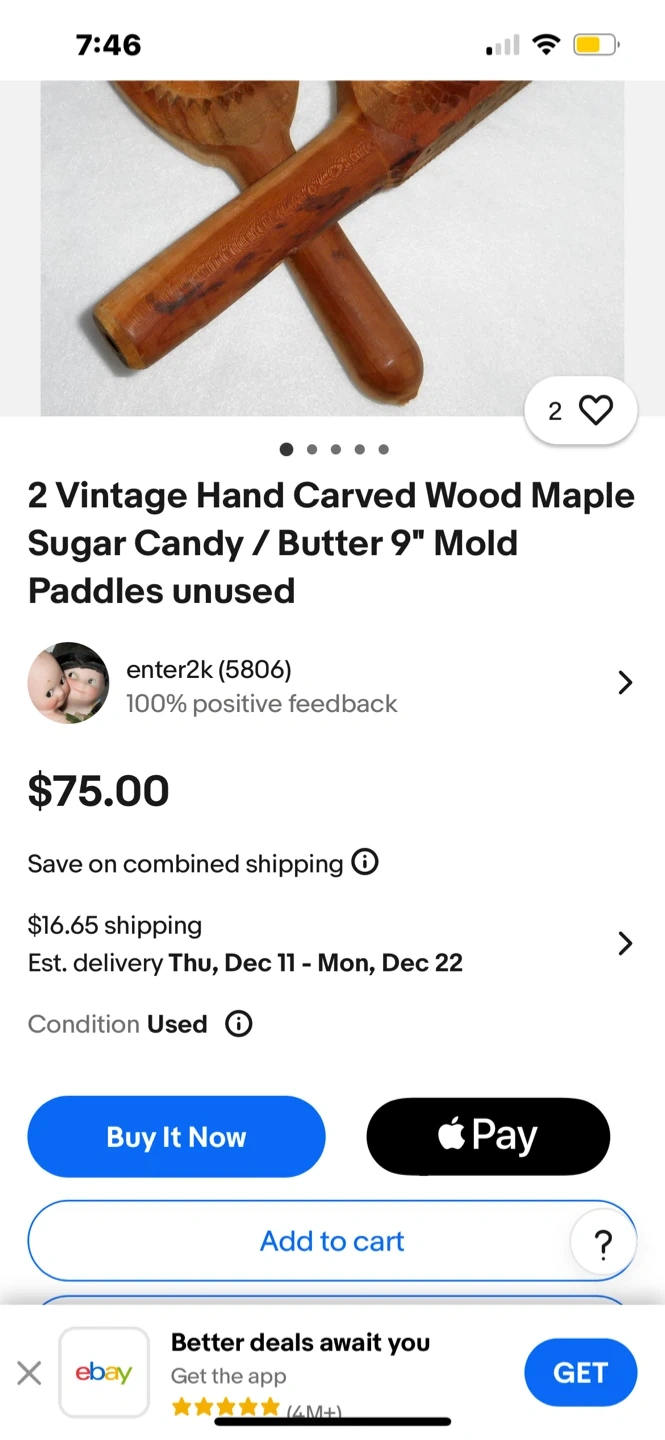Expand seller details chevron
Viewport: 665px width, 1440px height.
click(x=625, y=683)
